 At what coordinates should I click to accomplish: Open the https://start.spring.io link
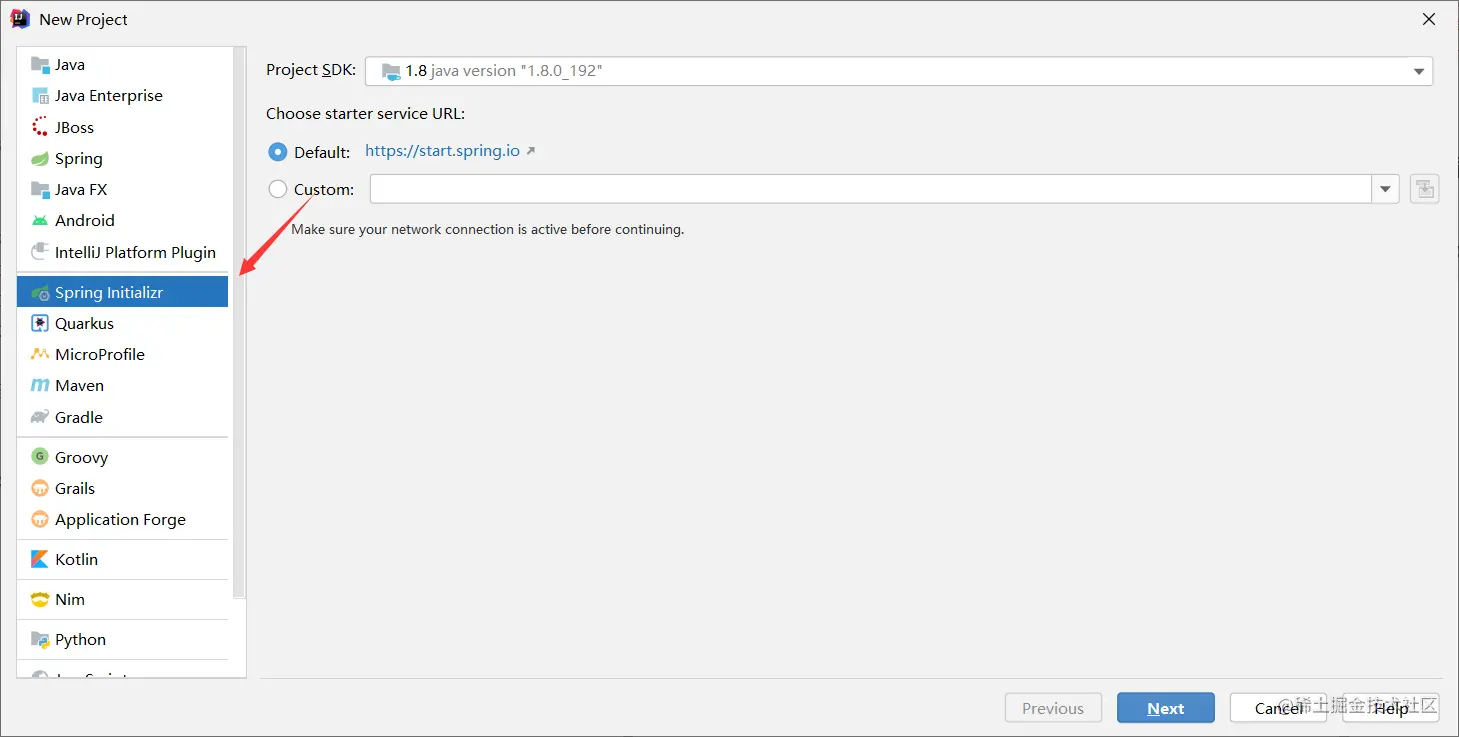tap(442, 151)
